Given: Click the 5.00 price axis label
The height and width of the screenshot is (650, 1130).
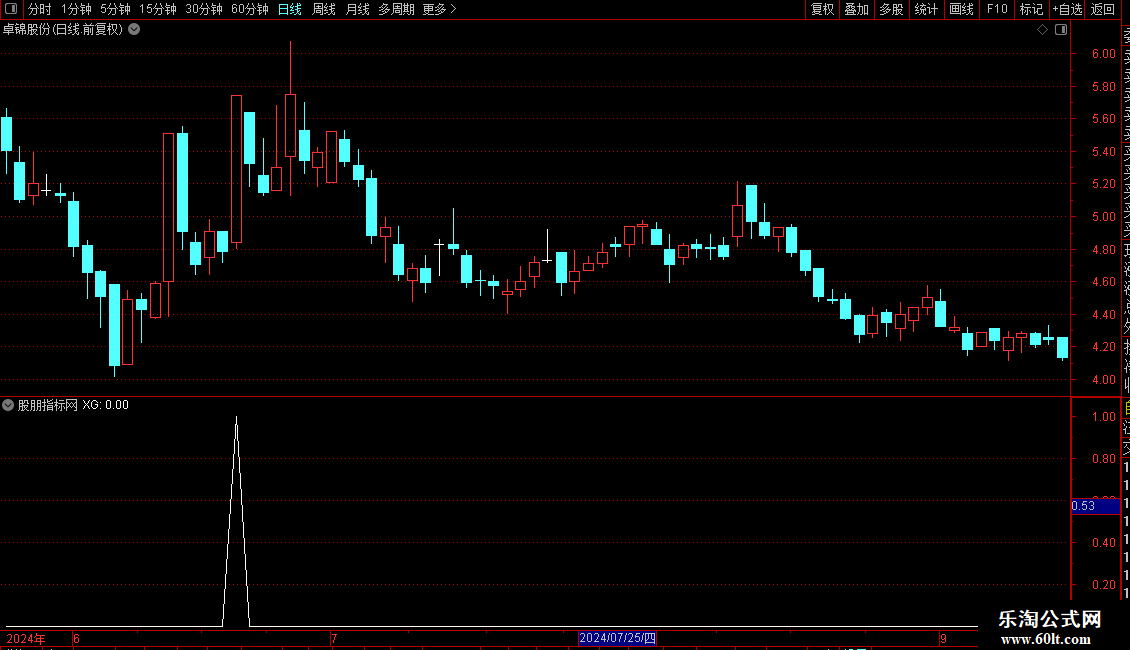Looking at the screenshot, I should 1103,216.
